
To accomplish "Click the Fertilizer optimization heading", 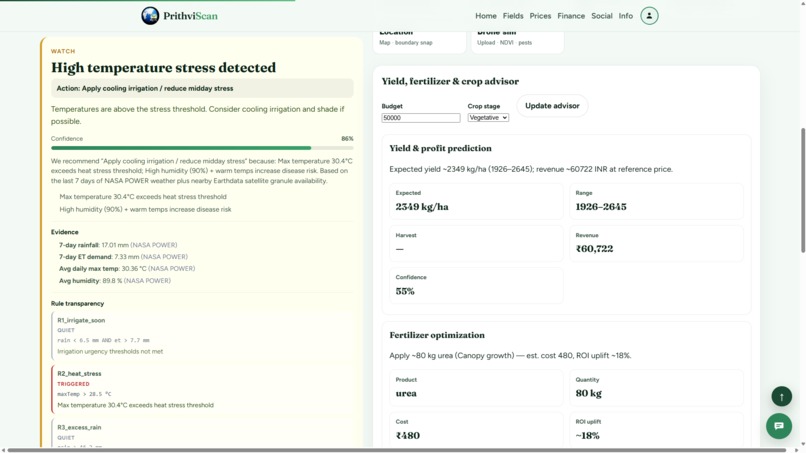I will [437, 335].
